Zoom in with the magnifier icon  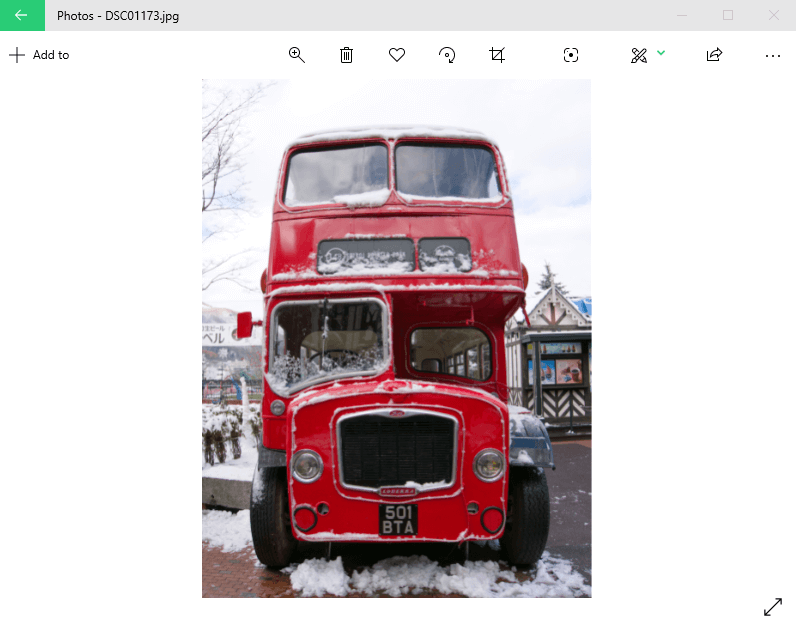(296, 55)
